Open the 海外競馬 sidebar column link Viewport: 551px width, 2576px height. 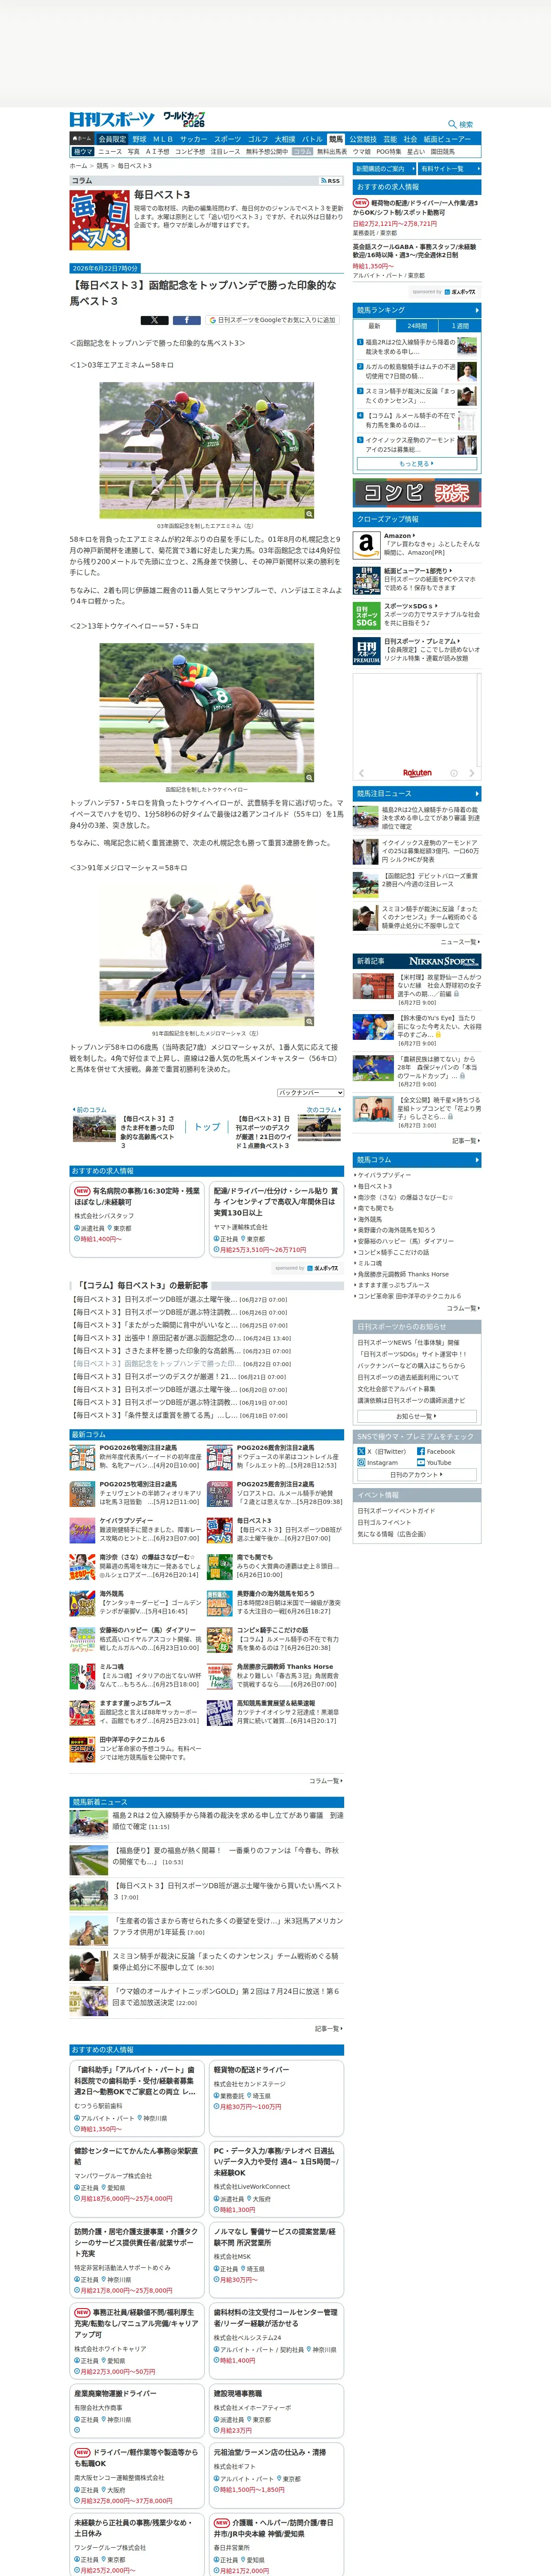pyautogui.click(x=369, y=1219)
